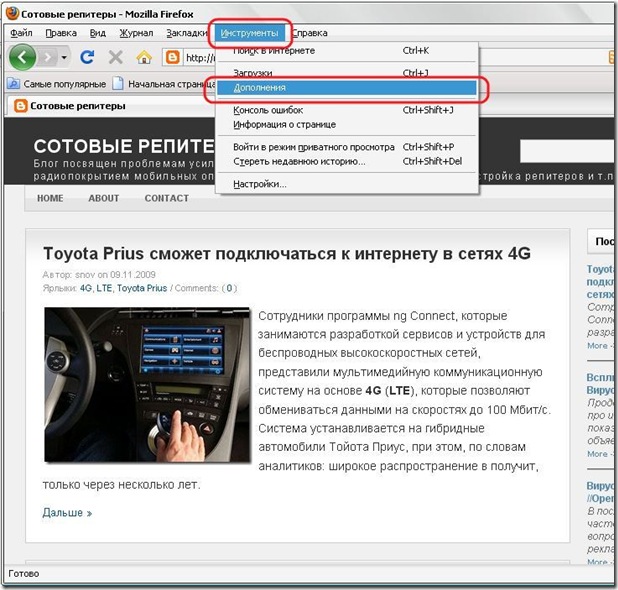Select Поиск в Интернете menu entry
This screenshot has width=618, height=590.
[x=347, y=51]
